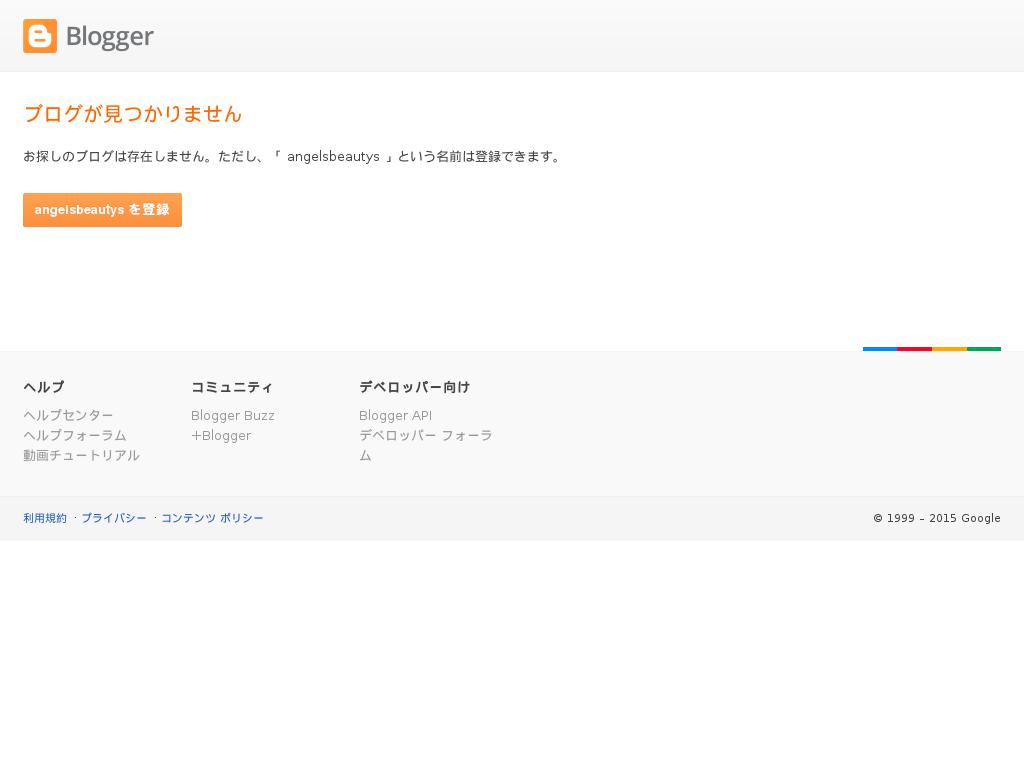The height and width of the screenshot is (768, 1024).
Task: Click the お探しのブログは存在しません message
Action: (x=292, y=157)
